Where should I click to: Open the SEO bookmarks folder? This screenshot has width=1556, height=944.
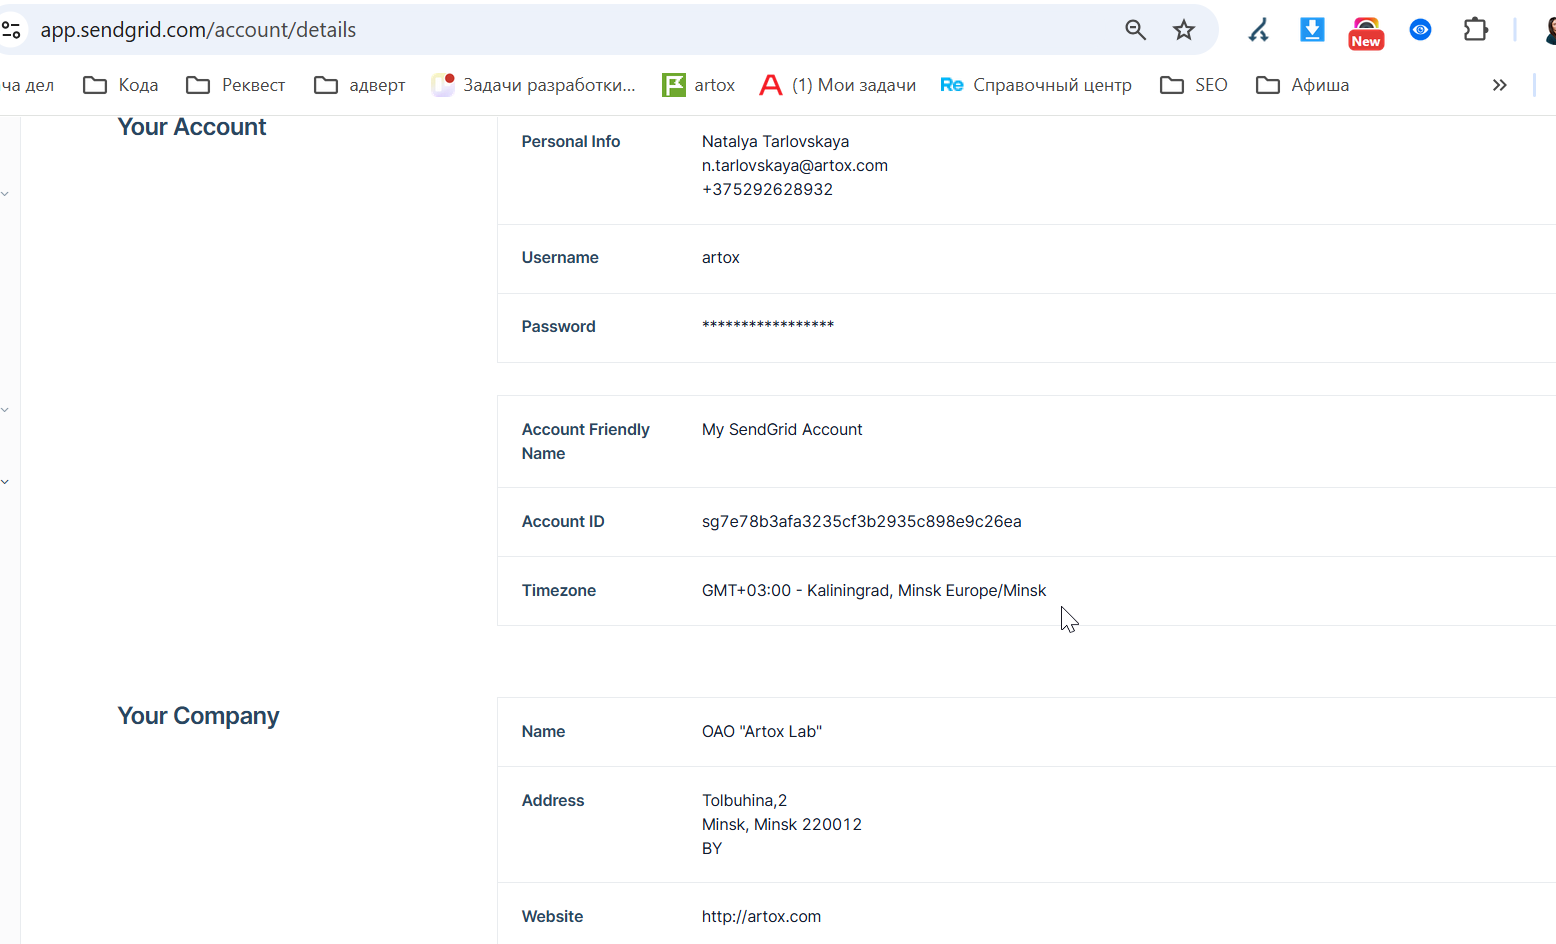[1194, 85]
